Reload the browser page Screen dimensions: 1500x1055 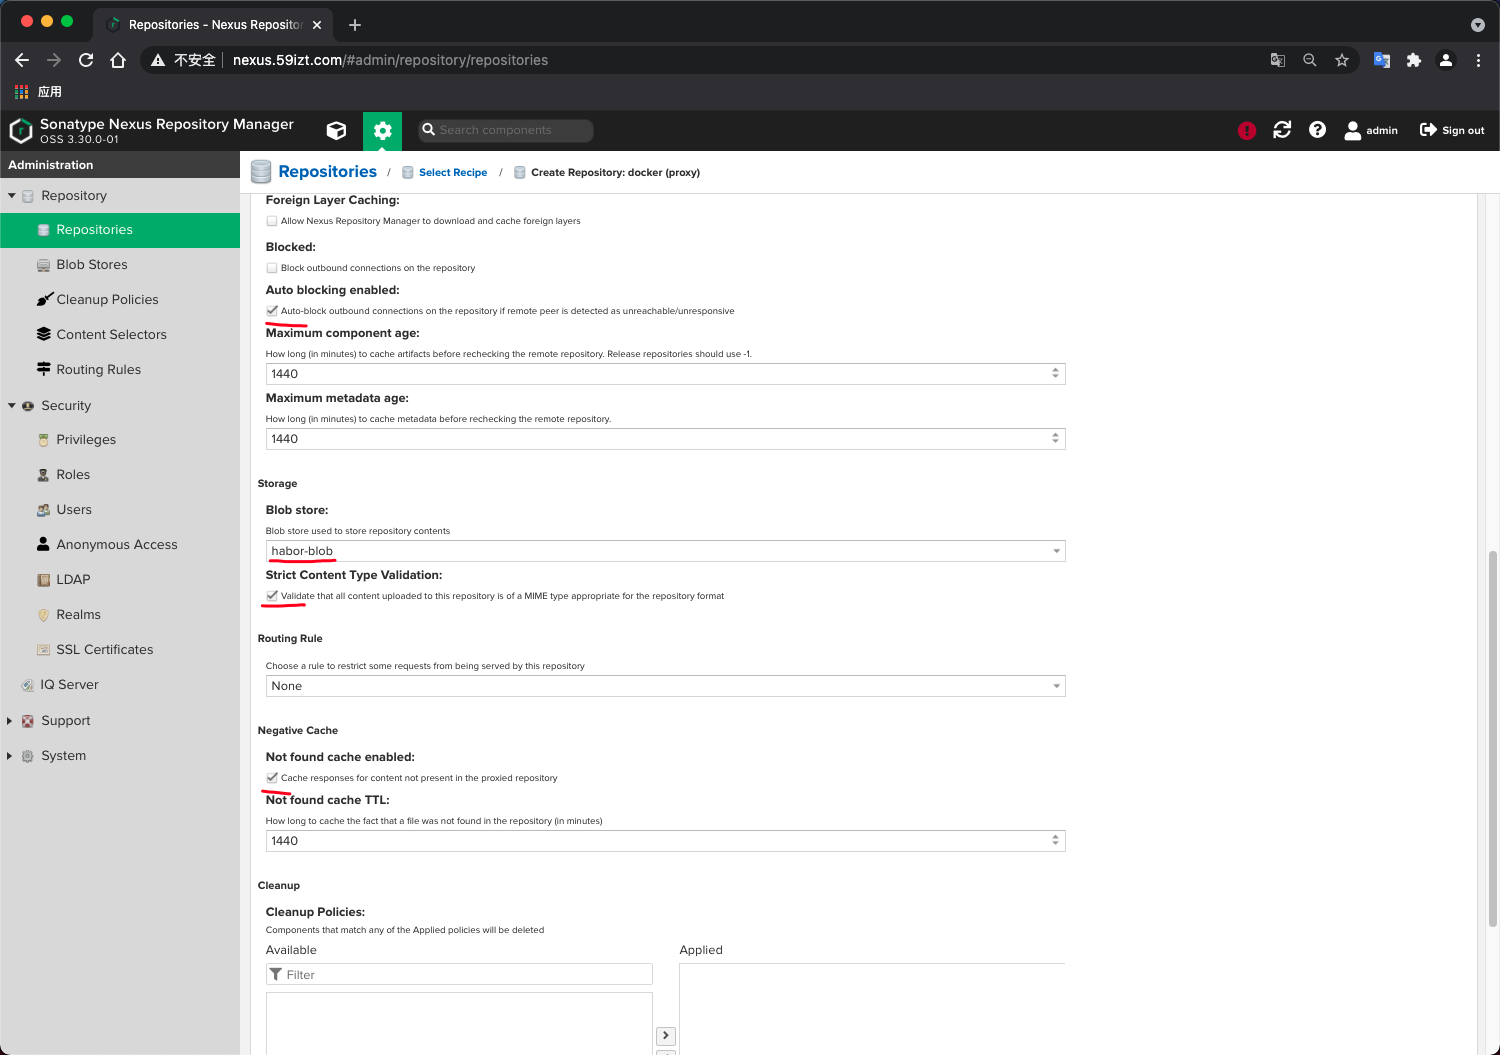86,60
